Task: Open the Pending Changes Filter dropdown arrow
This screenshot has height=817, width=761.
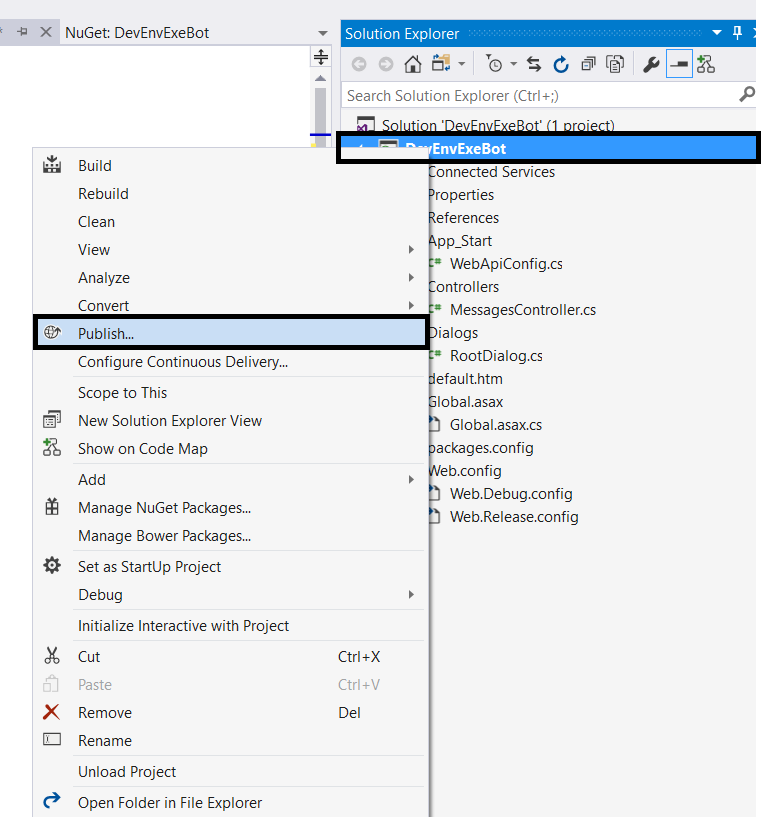Action: click(x=514, y=64)
